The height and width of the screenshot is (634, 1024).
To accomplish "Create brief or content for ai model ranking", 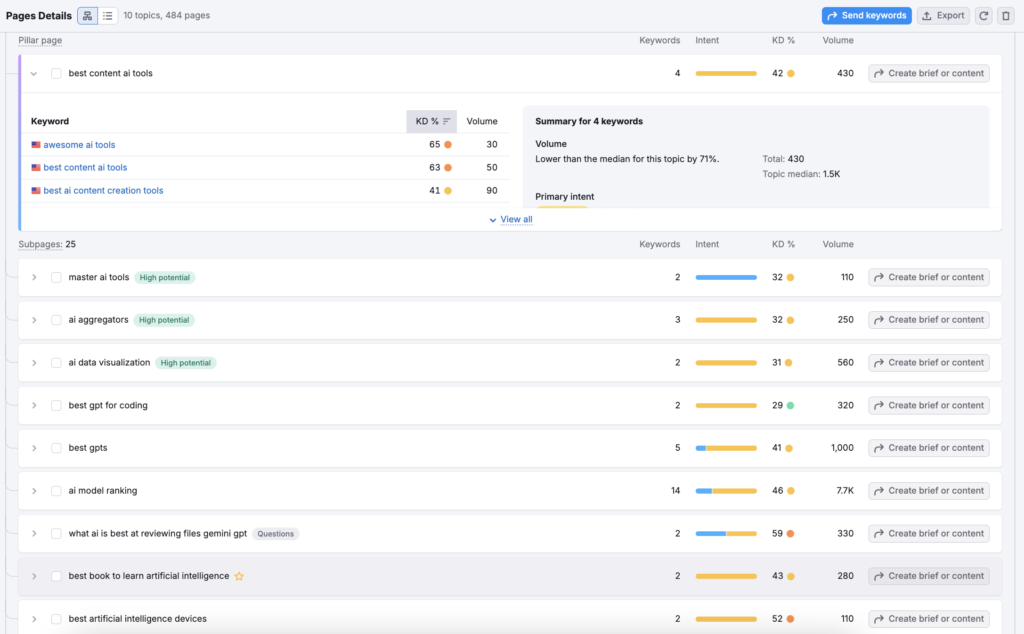I will pos(929,491).
